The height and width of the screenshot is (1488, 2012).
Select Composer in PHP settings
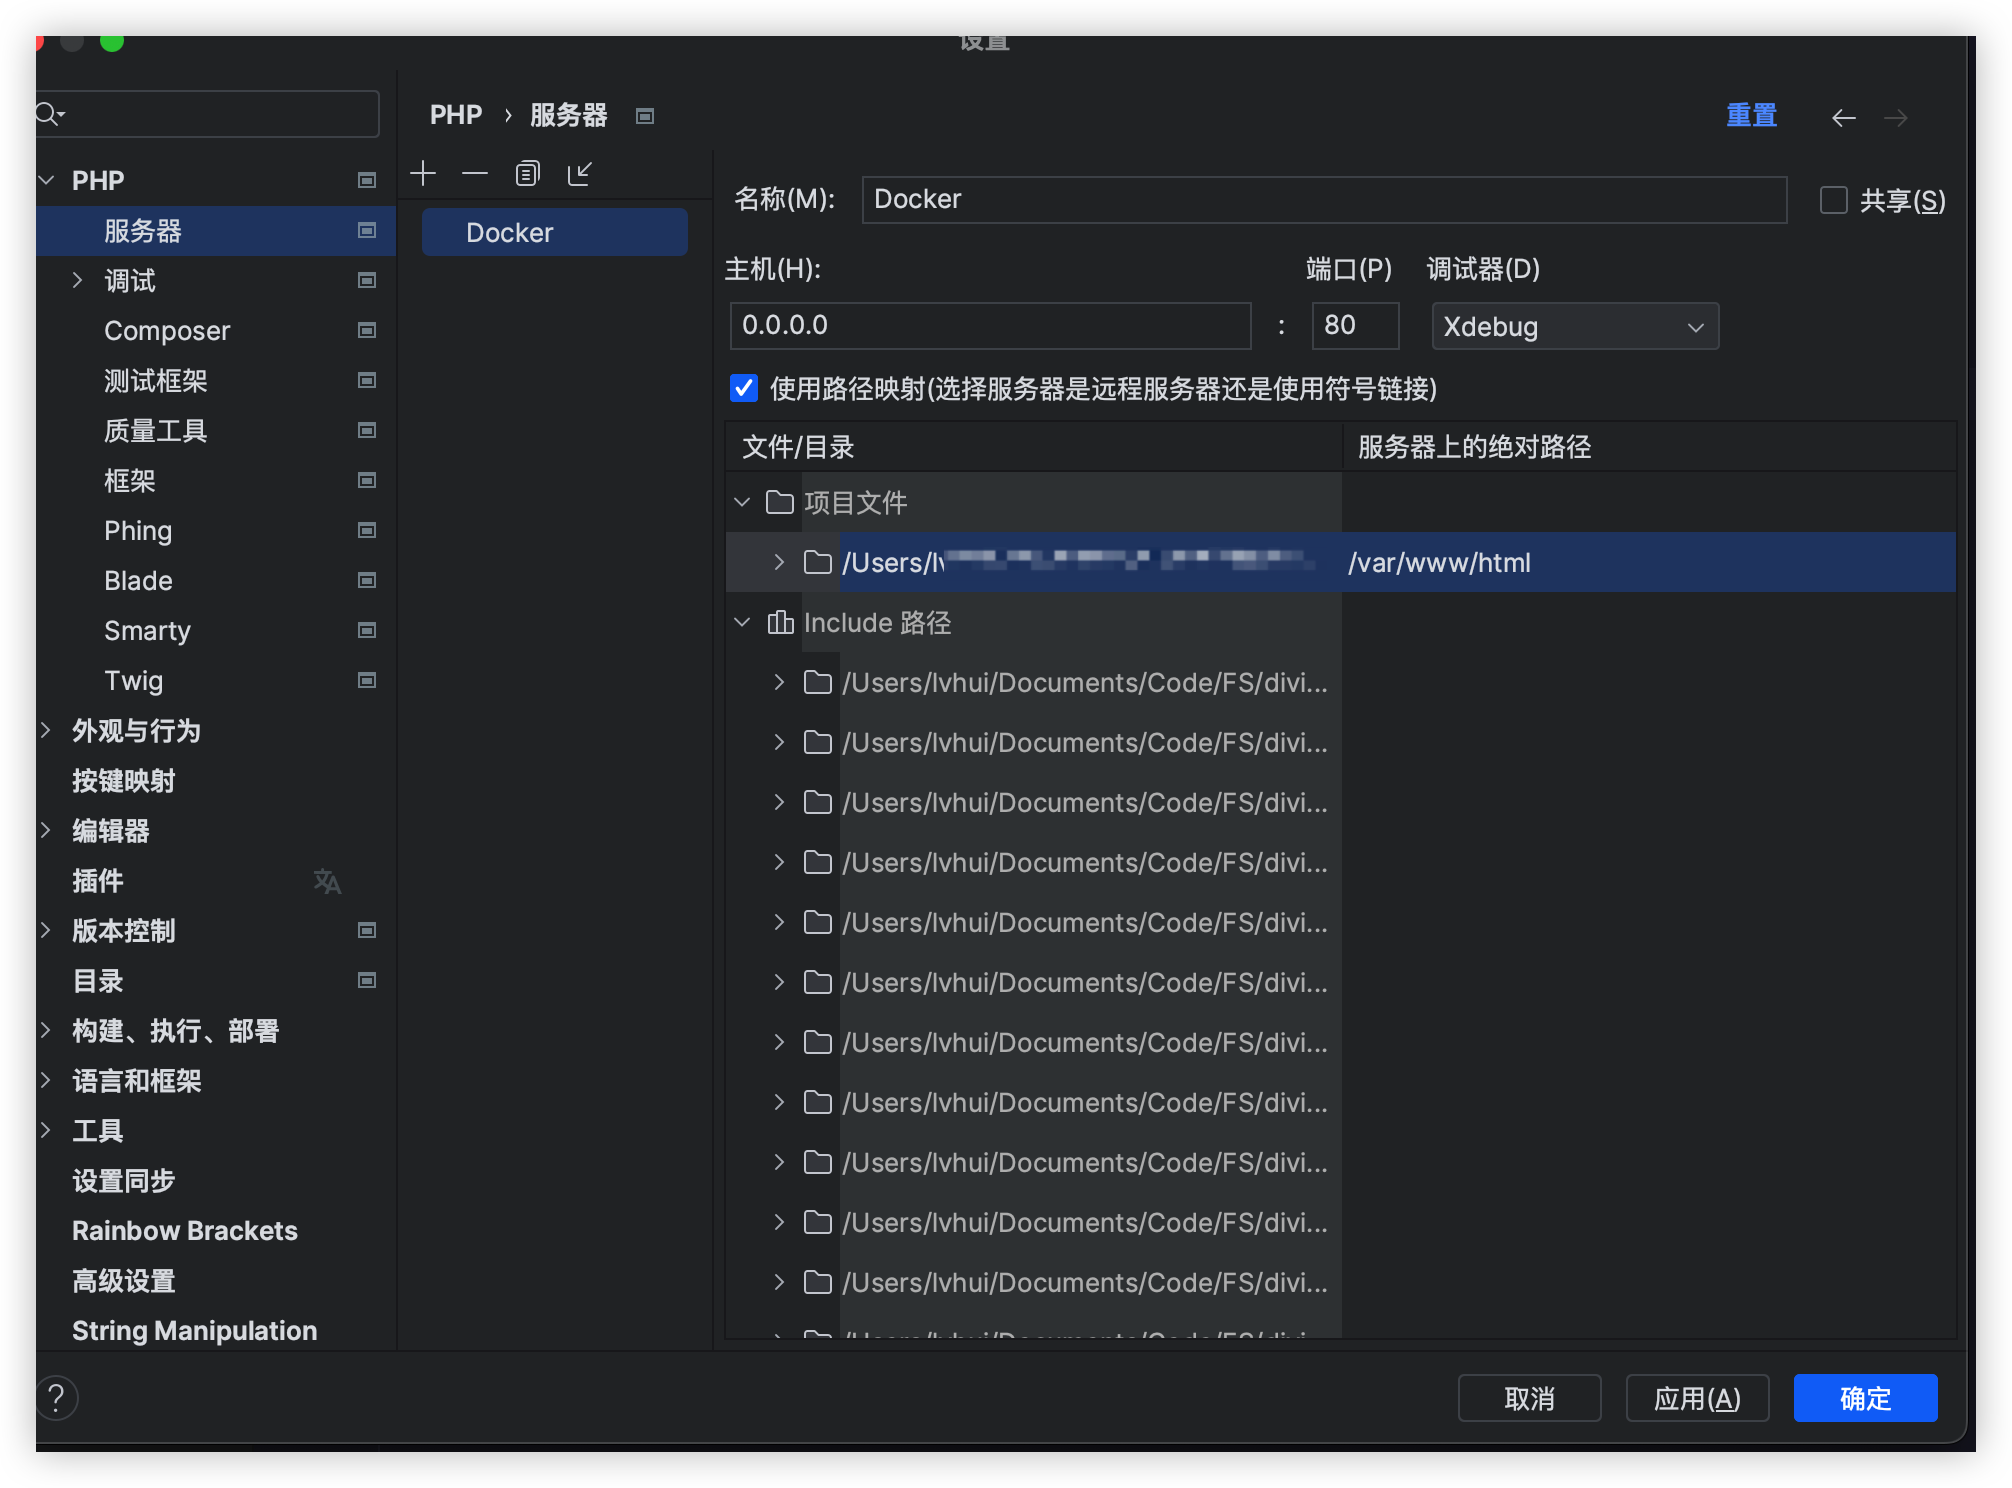[167, 330]
